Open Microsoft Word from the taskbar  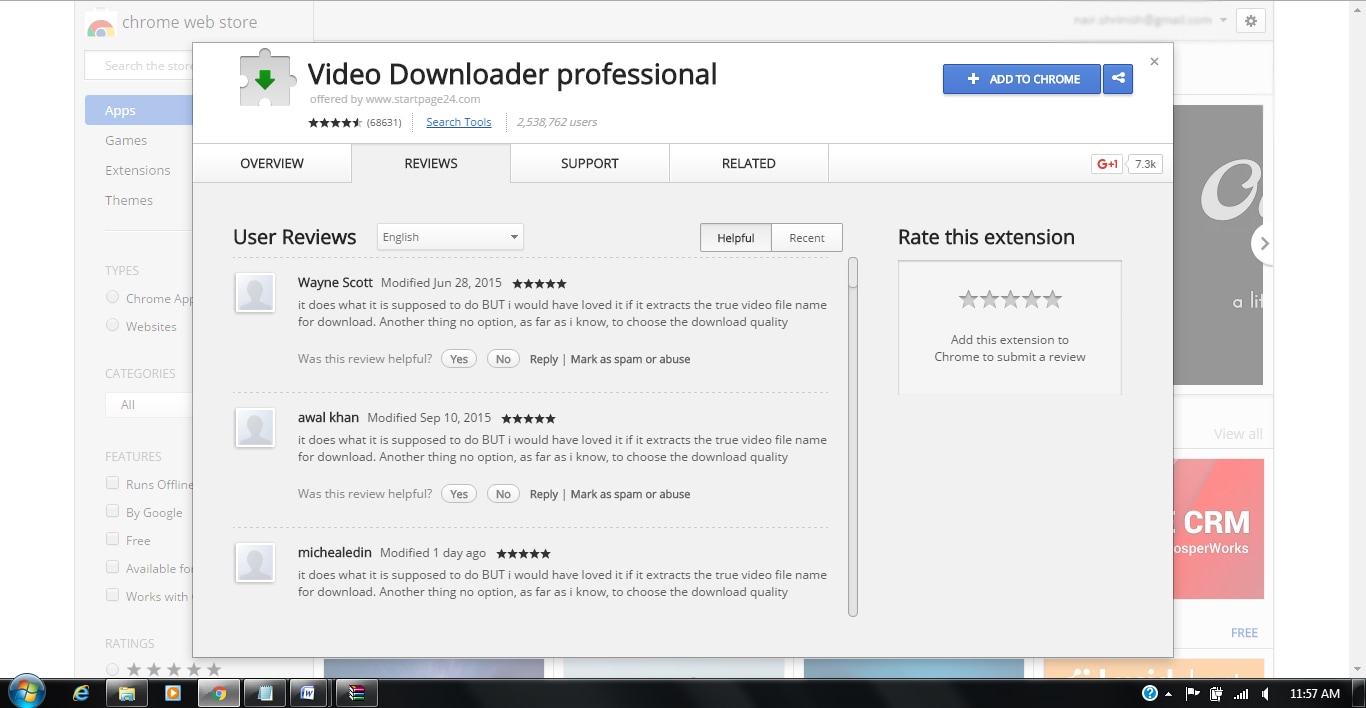pyautogui.click(x=308, y=693)
